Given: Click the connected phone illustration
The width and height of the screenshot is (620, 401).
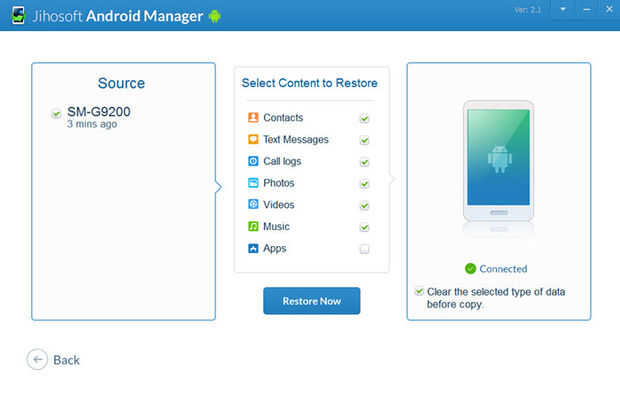Looking at the screenshot, I should [499, 161].
